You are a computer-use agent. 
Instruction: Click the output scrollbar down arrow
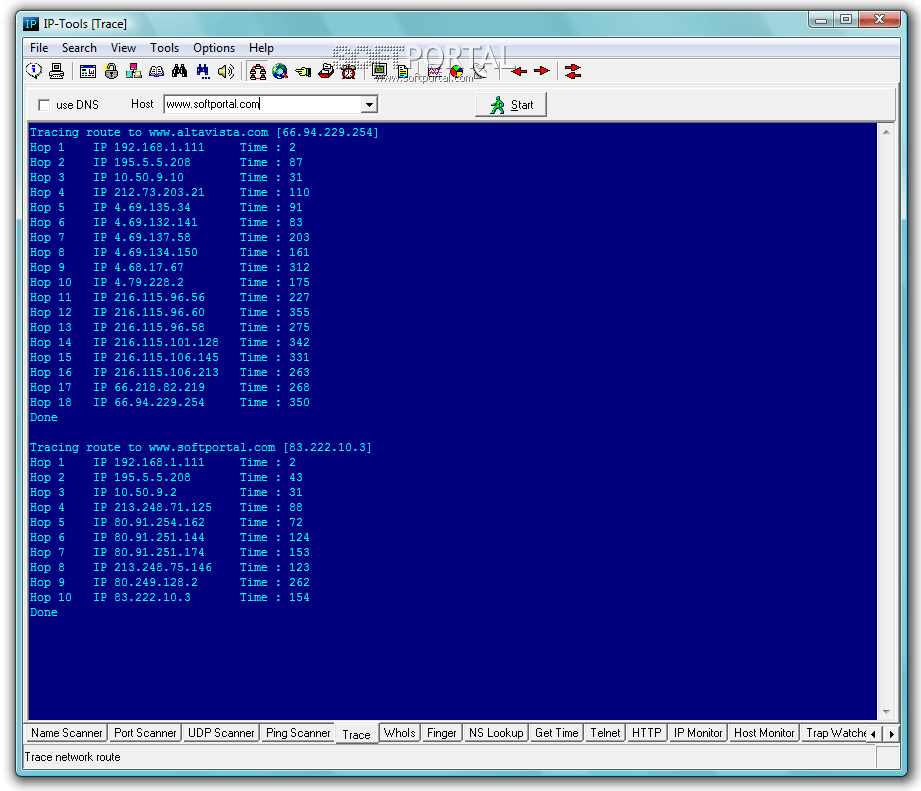pyautogui.click(x=886, y=712)
